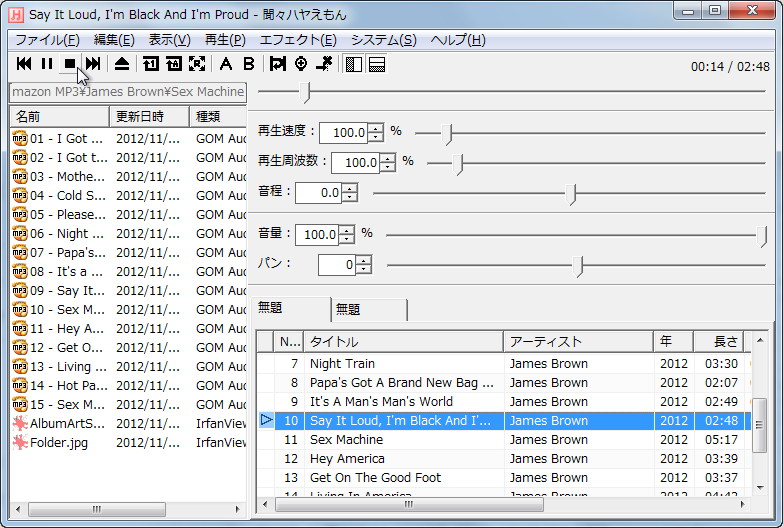Click the playlist vertical scrollbar down arrow

(x=760, y=487)
